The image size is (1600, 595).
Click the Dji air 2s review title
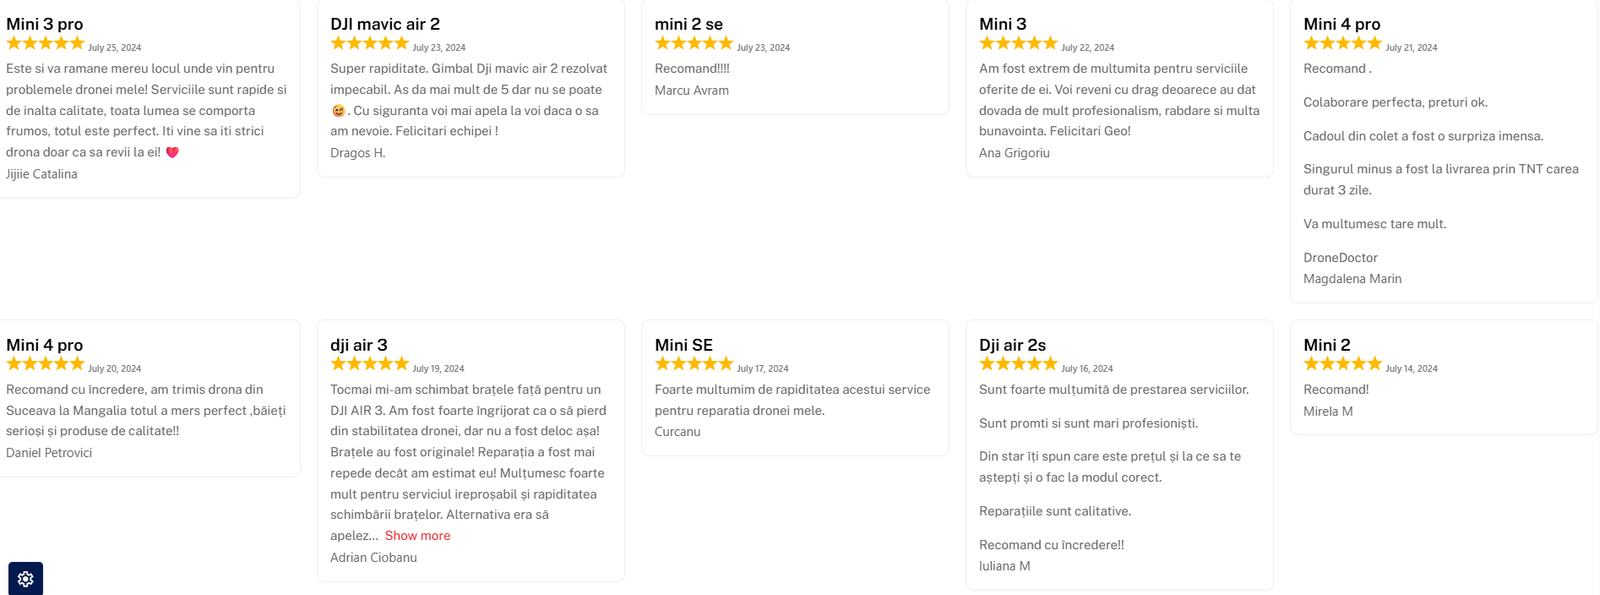[1012, 345]
